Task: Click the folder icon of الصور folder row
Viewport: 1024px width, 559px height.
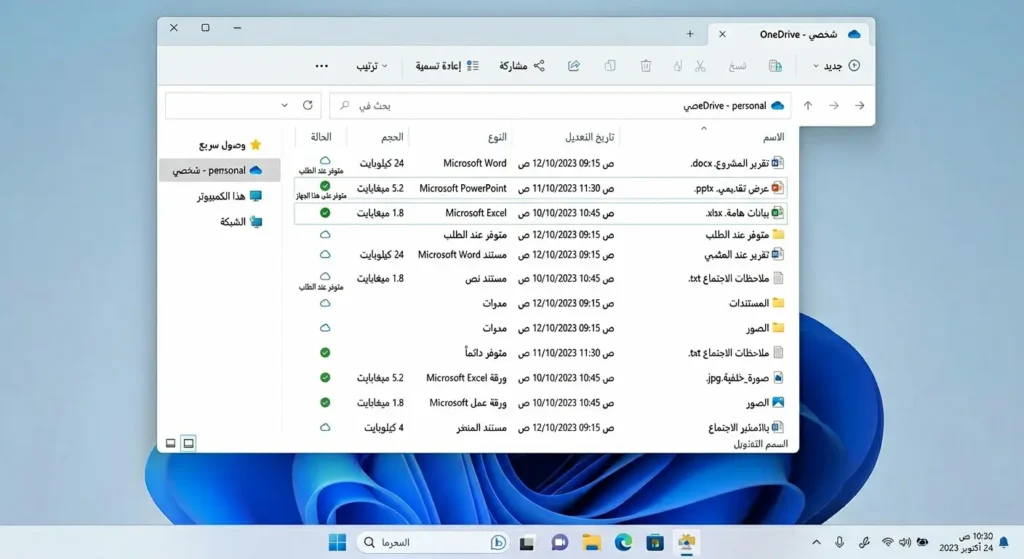Action: (x=778, y=328)
